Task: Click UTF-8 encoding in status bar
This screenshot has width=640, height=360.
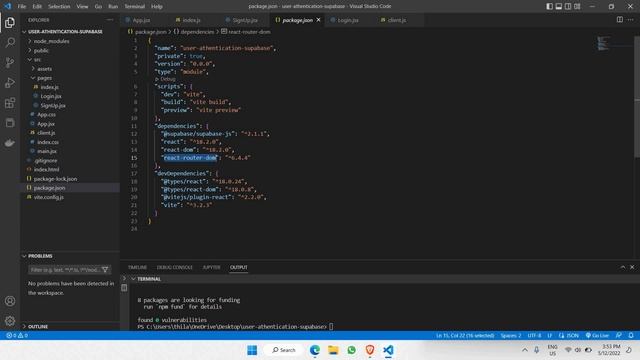Action: tap(534, 335)
